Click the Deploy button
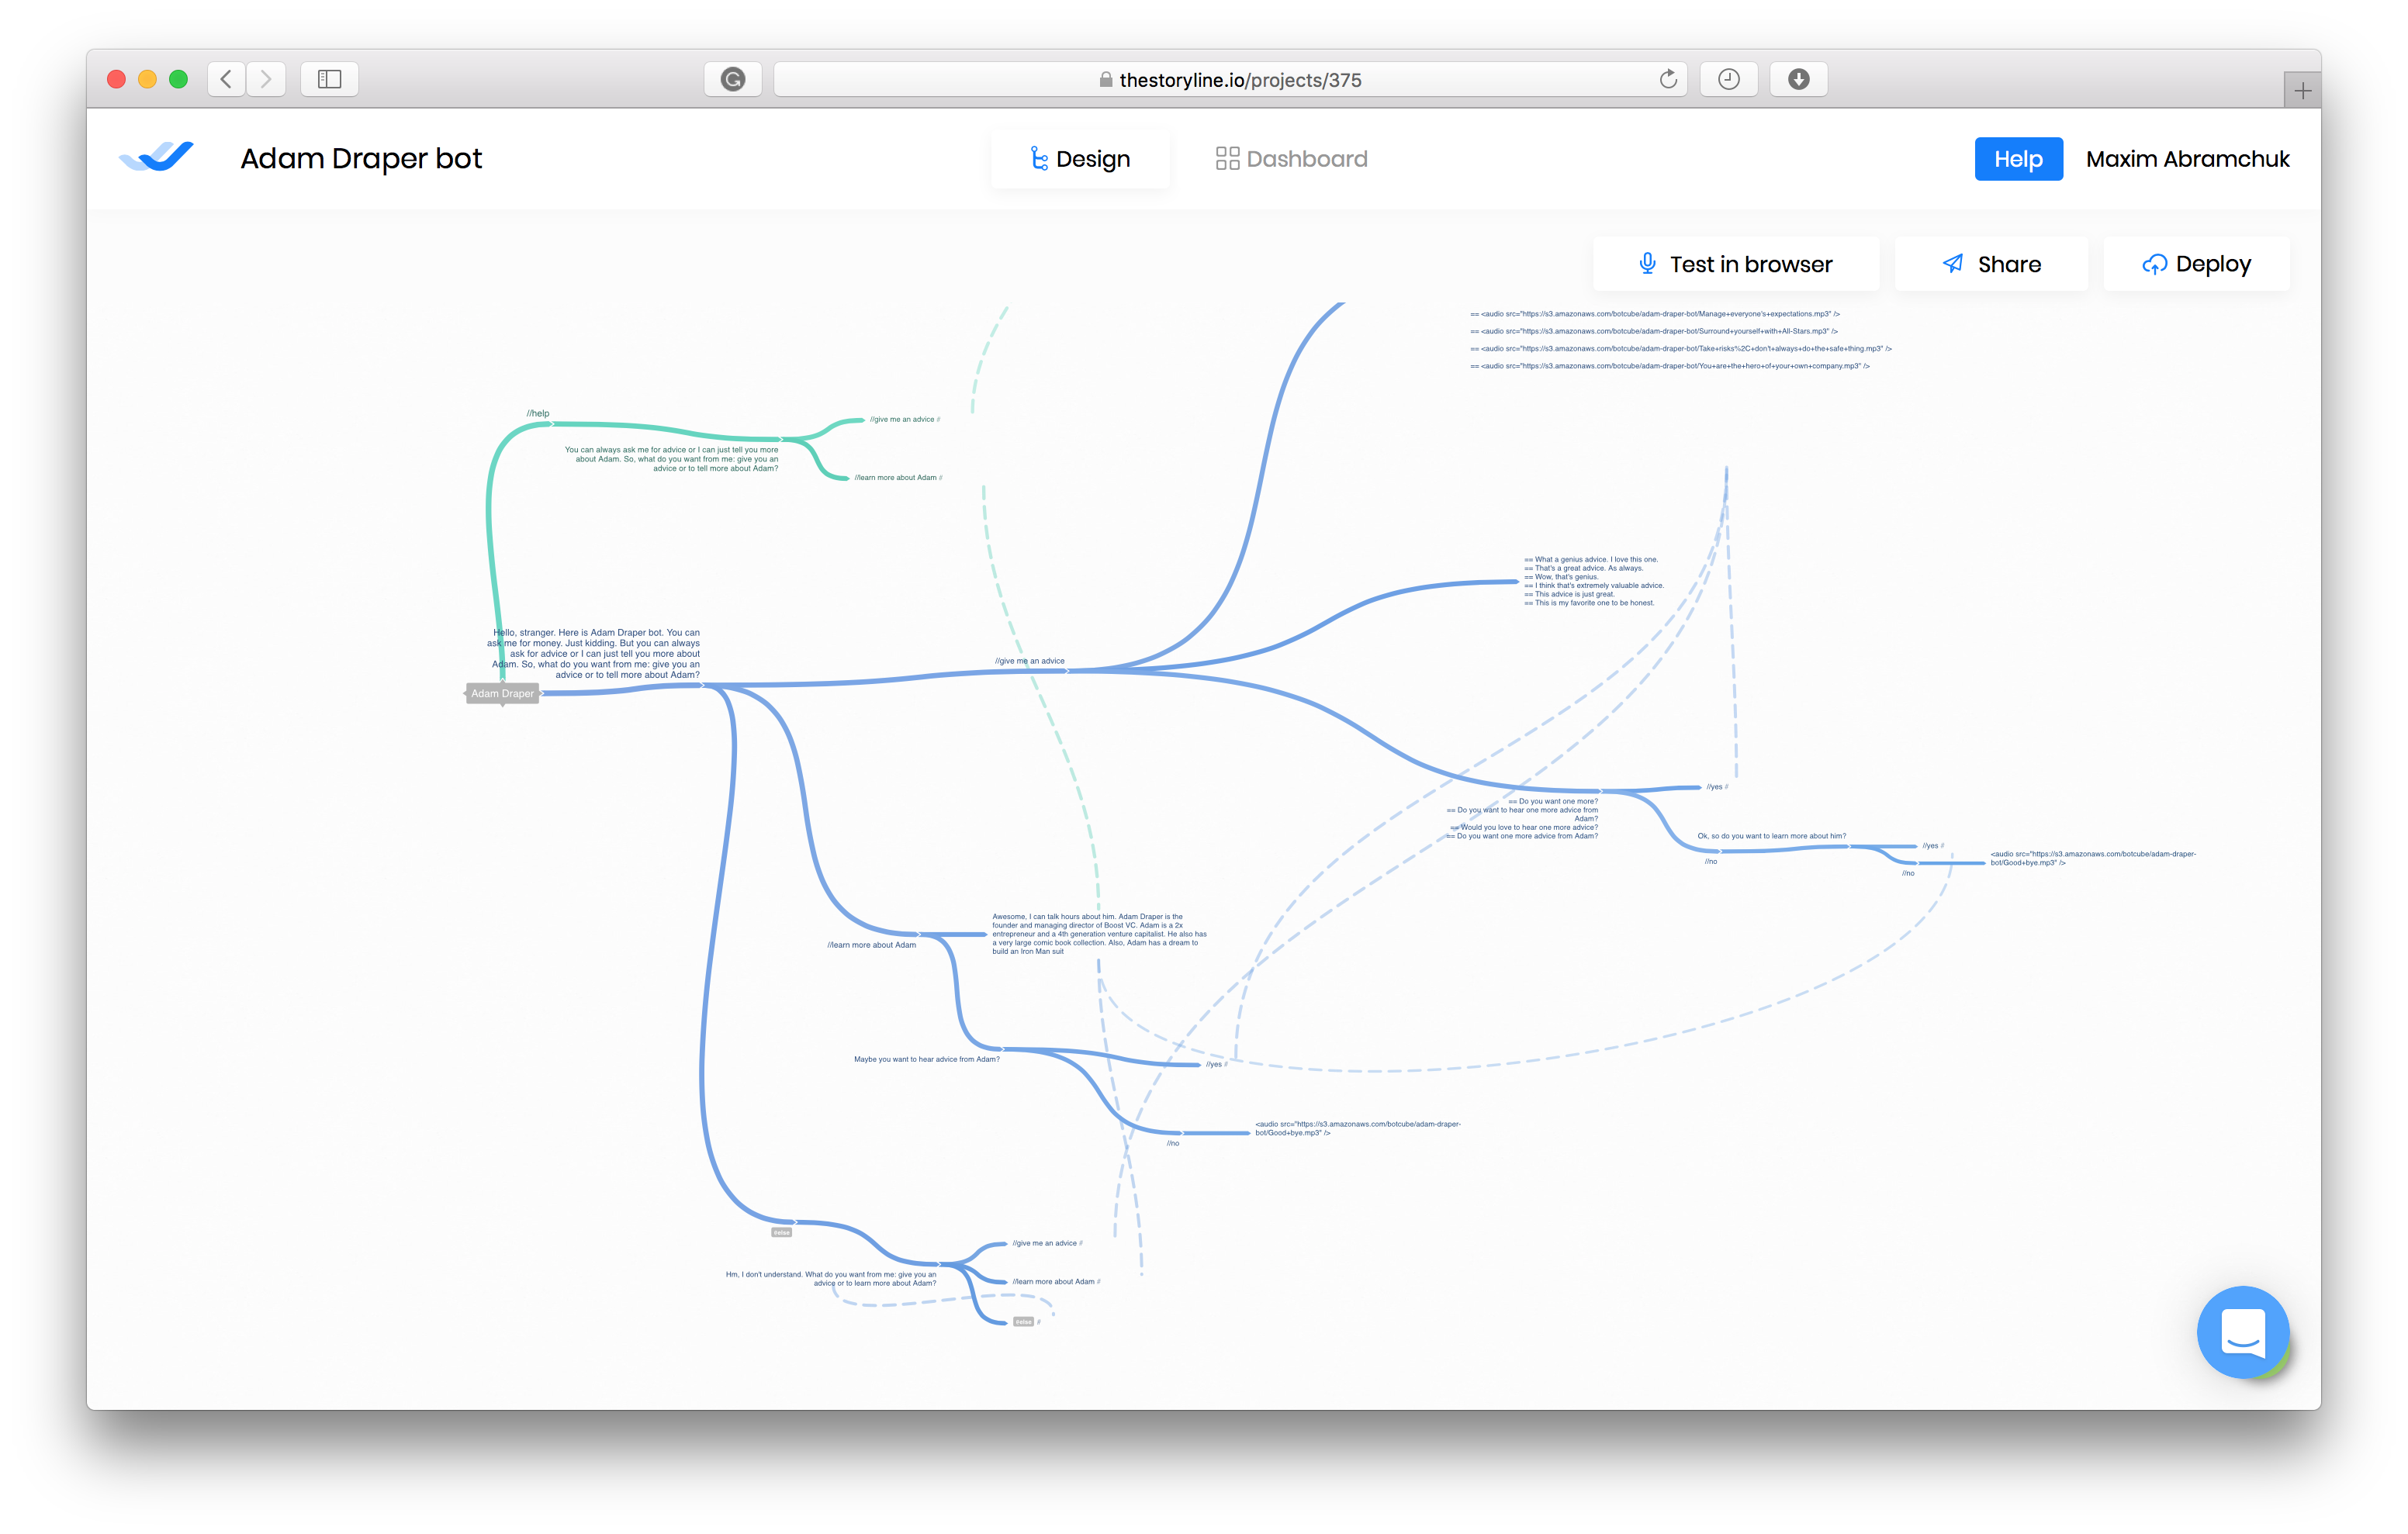Viewport: 2408px width, 1534px height. pyautogui.click(x=2196, y=264)
